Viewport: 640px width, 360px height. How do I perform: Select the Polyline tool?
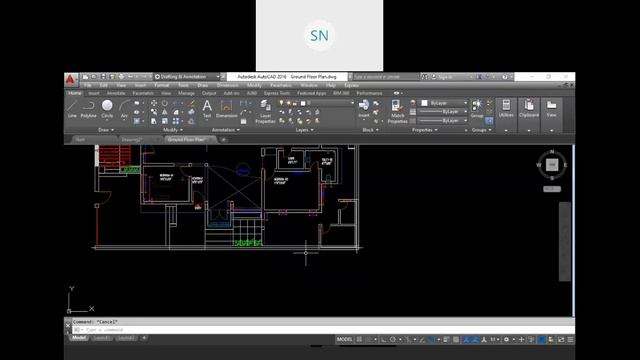88,109
